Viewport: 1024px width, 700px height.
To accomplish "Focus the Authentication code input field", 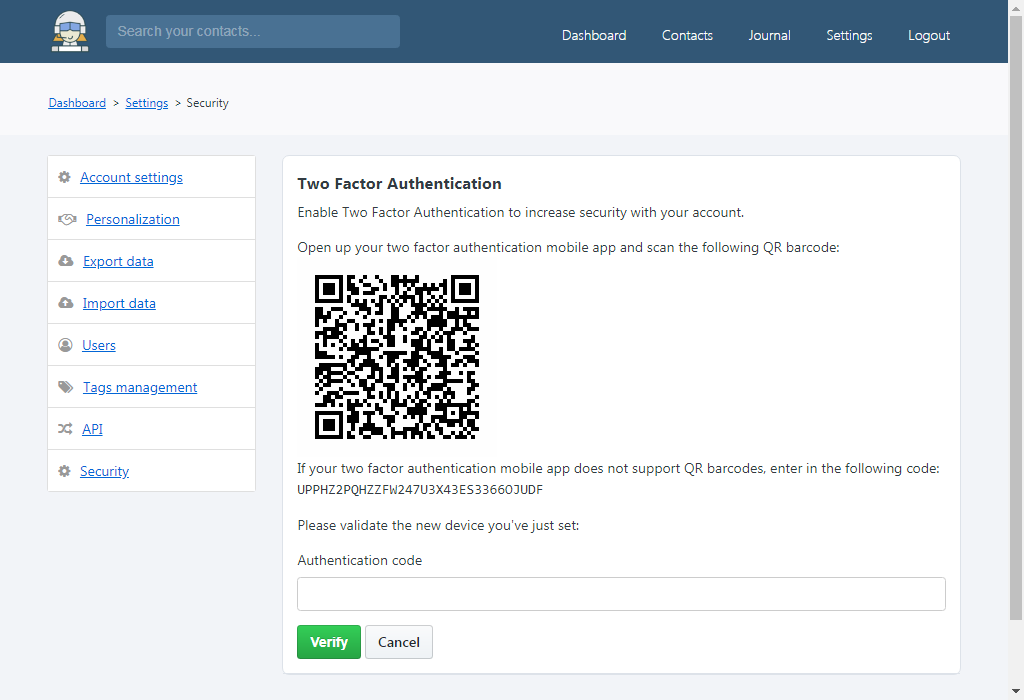I will coord(621,594).
